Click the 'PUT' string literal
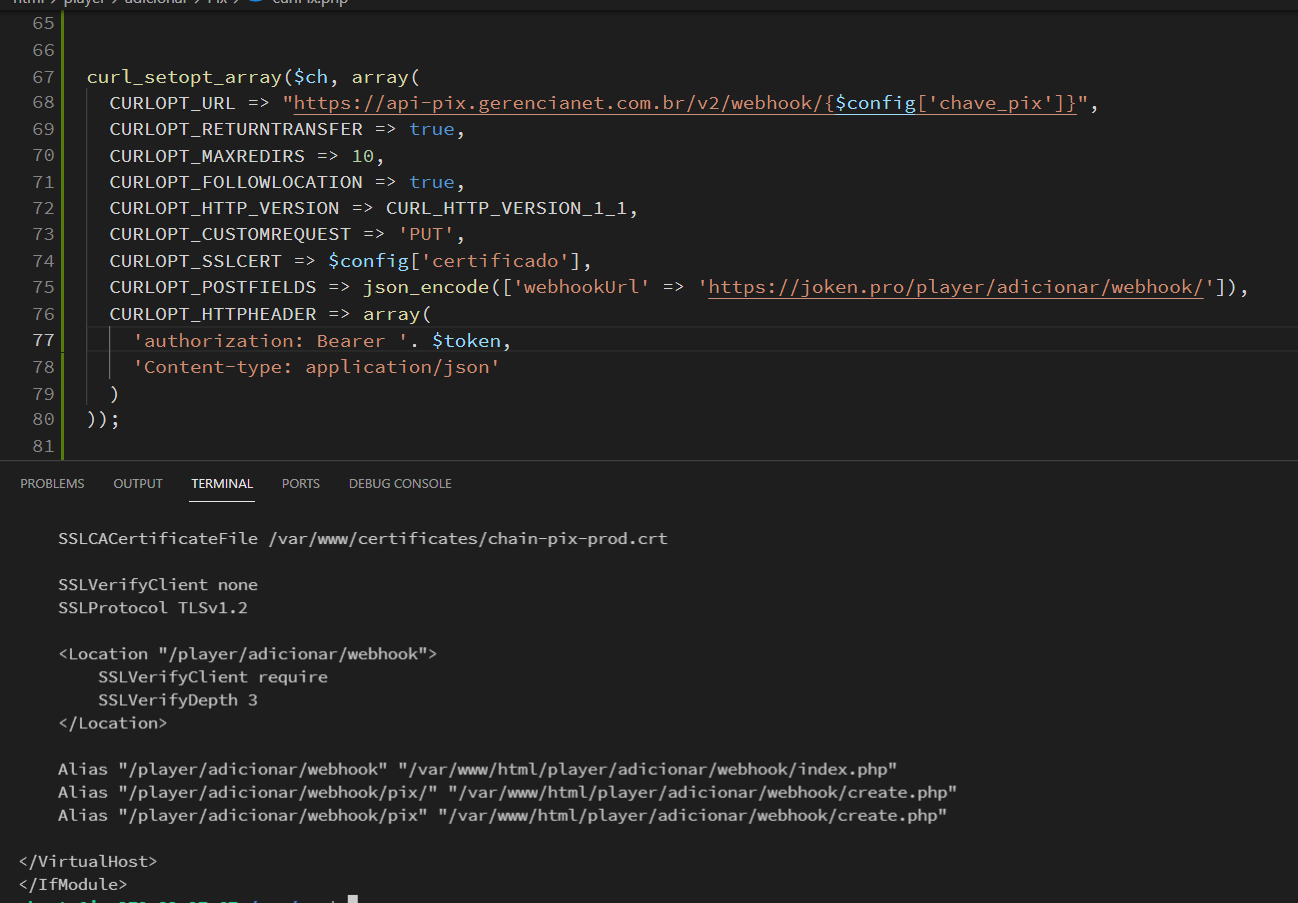Screen dimensions: 1298x903 pyautogui.click(x=426, y=234)
